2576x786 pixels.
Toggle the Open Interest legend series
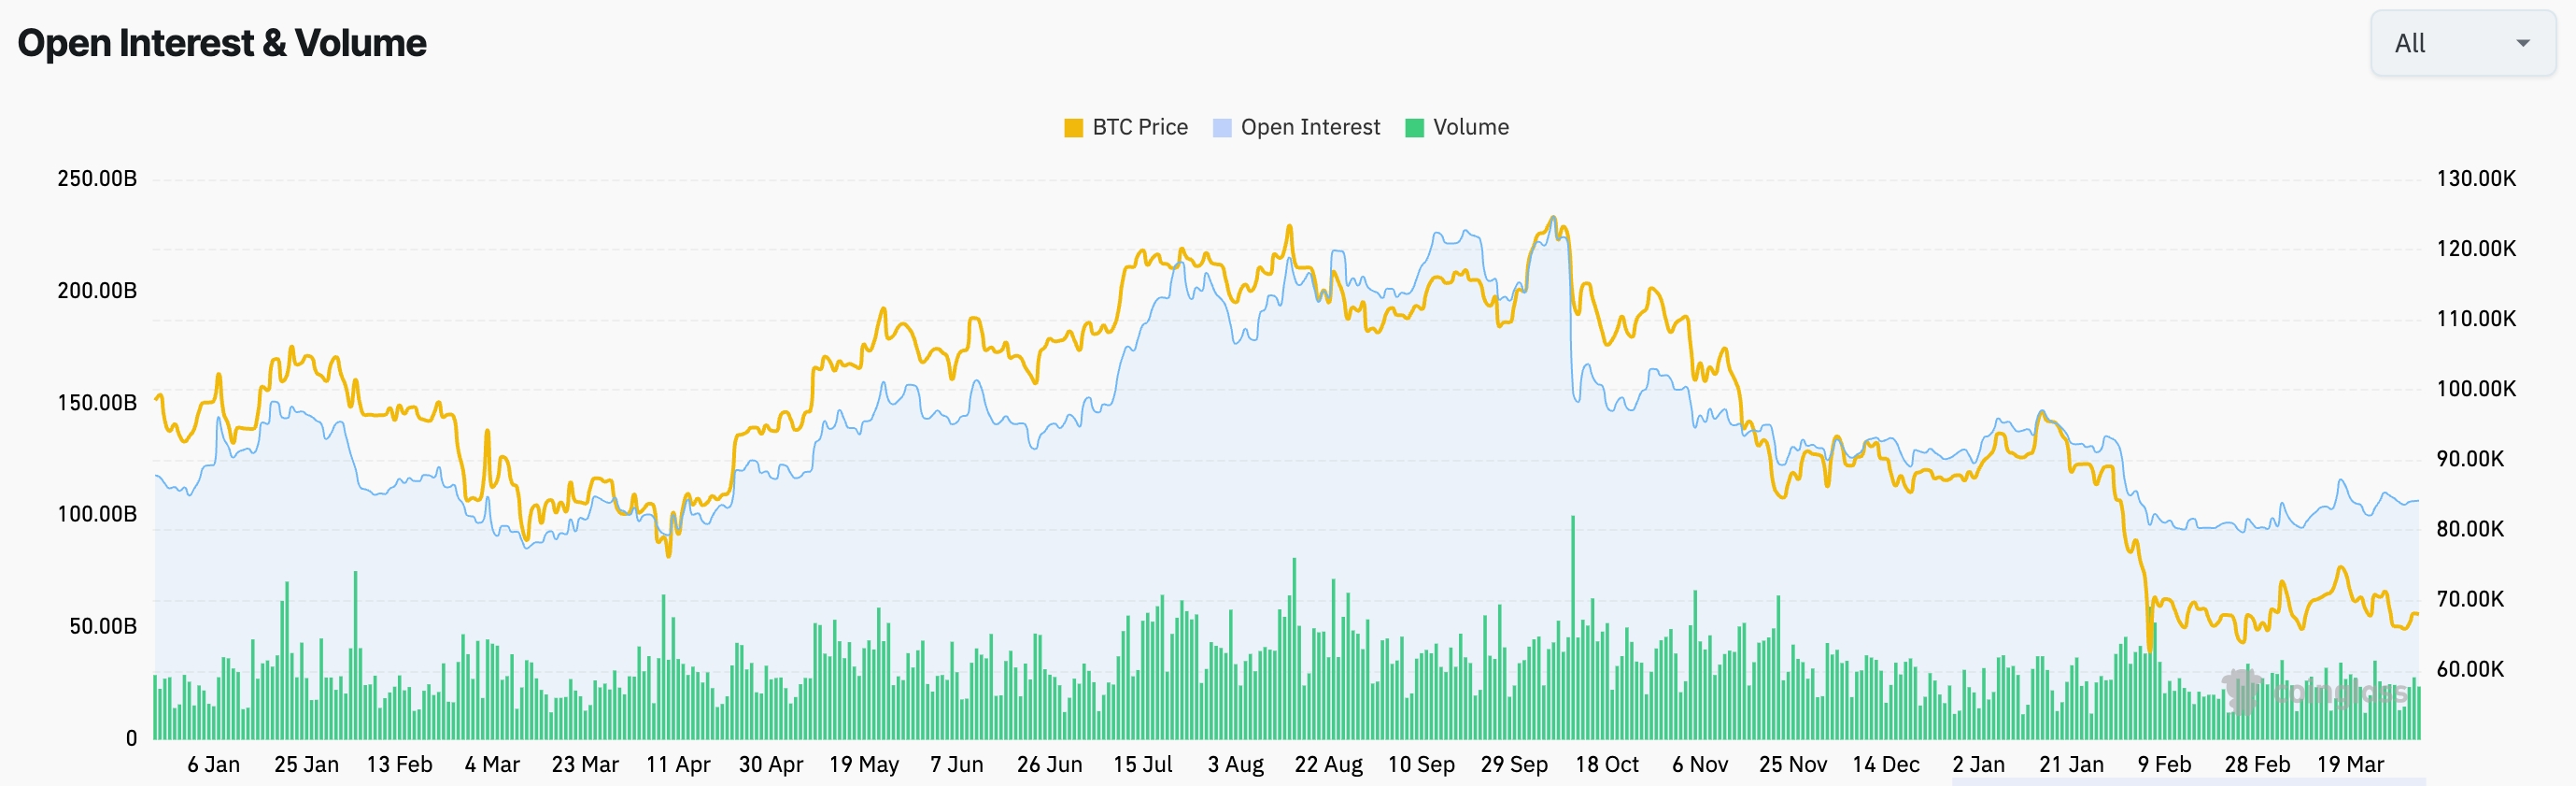point(1309,127)
